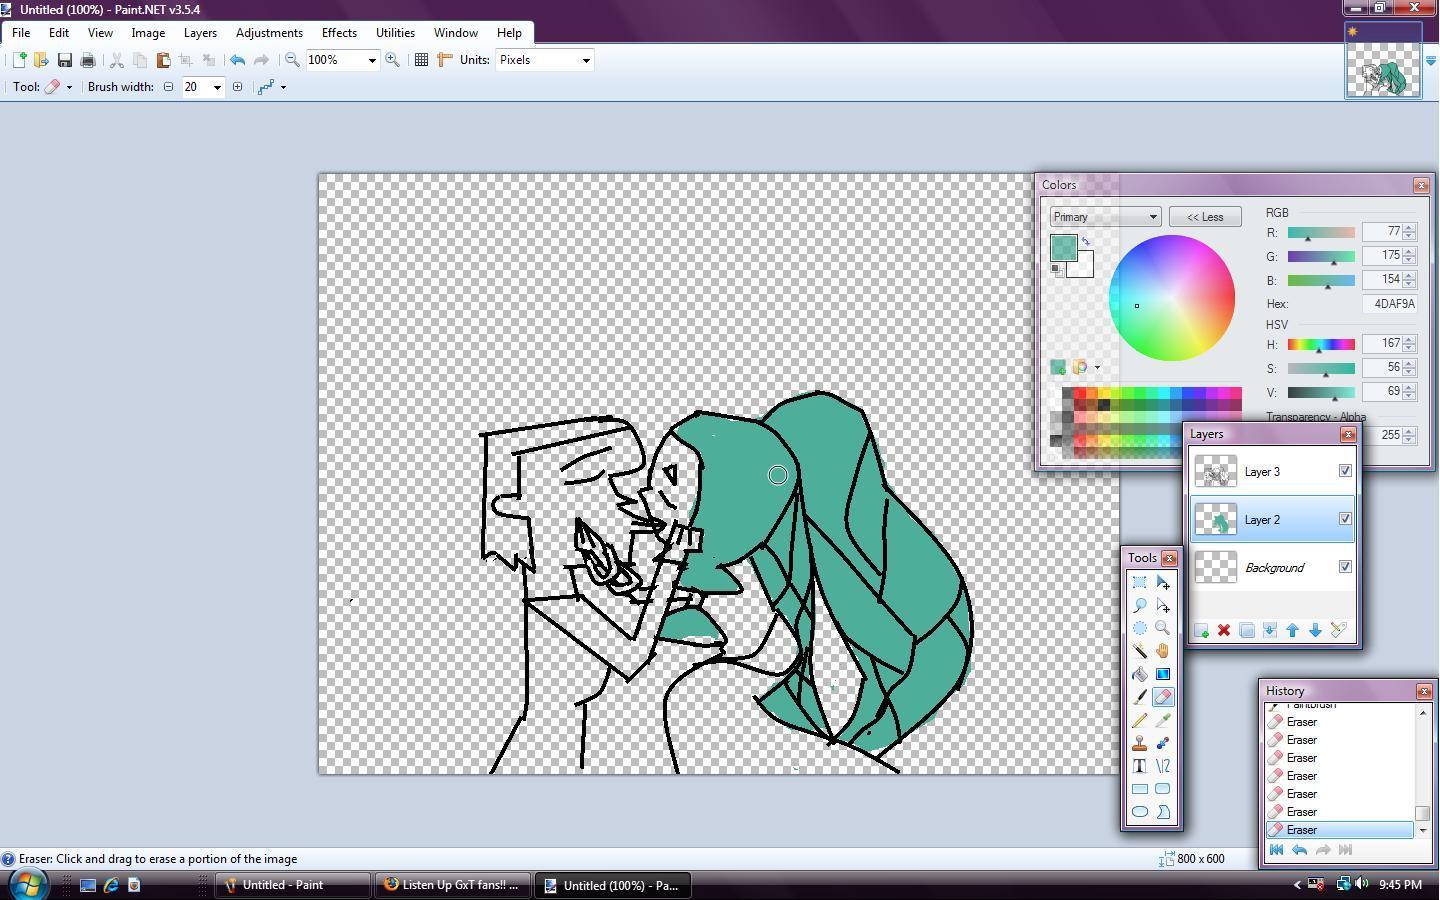Image resolution: width=1440 pixels, height=900 pixels.
Task: Select the Line/Curve tool
Action: point(1163,766)
